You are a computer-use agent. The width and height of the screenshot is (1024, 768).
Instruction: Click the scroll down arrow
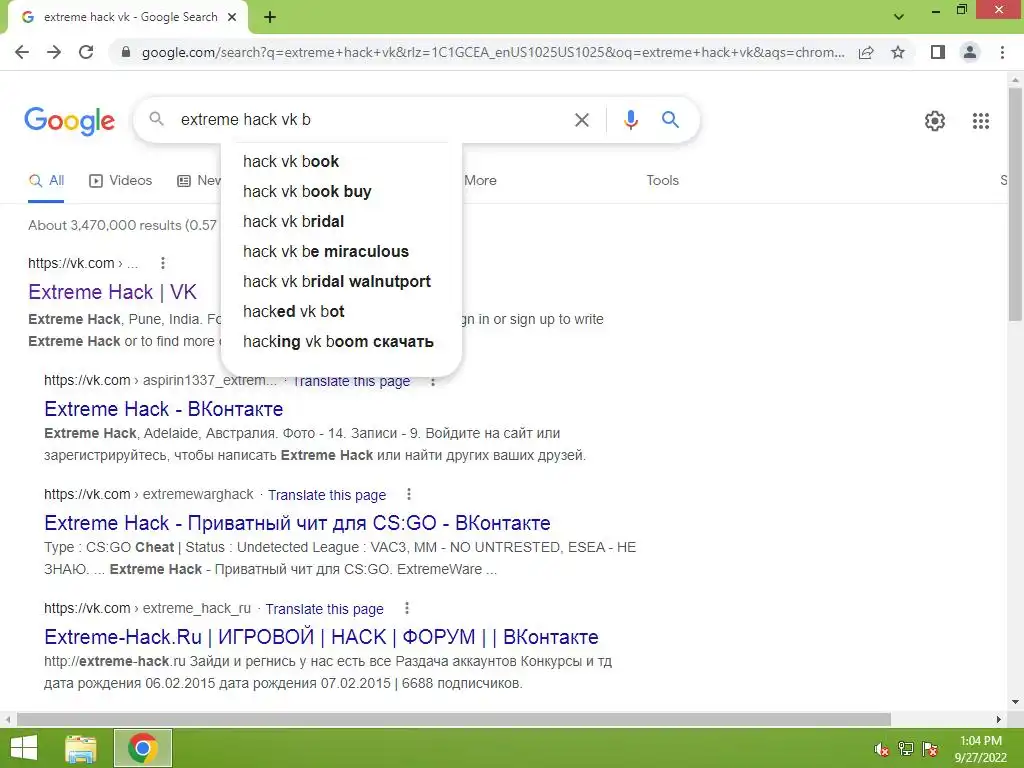click(x=1015, y=702)
